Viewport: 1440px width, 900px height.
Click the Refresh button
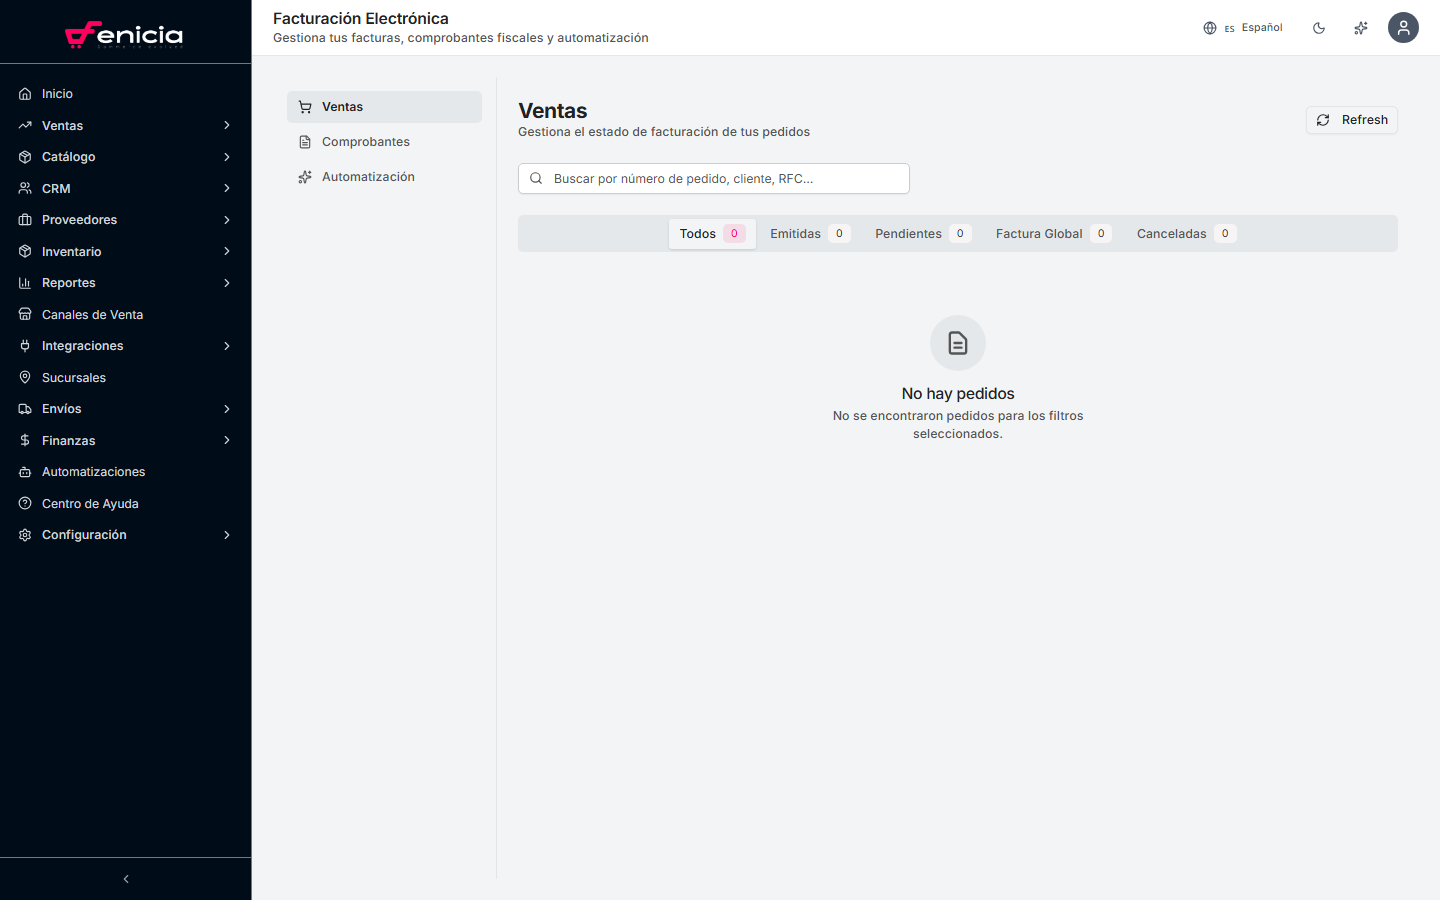pyautogui.click(x=1351, y=120)
